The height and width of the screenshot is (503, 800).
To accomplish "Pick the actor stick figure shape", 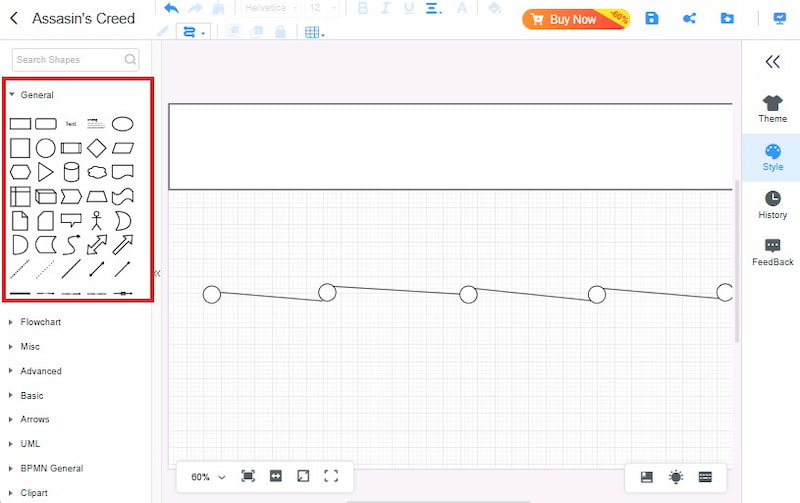I will (x=96, y=221).
